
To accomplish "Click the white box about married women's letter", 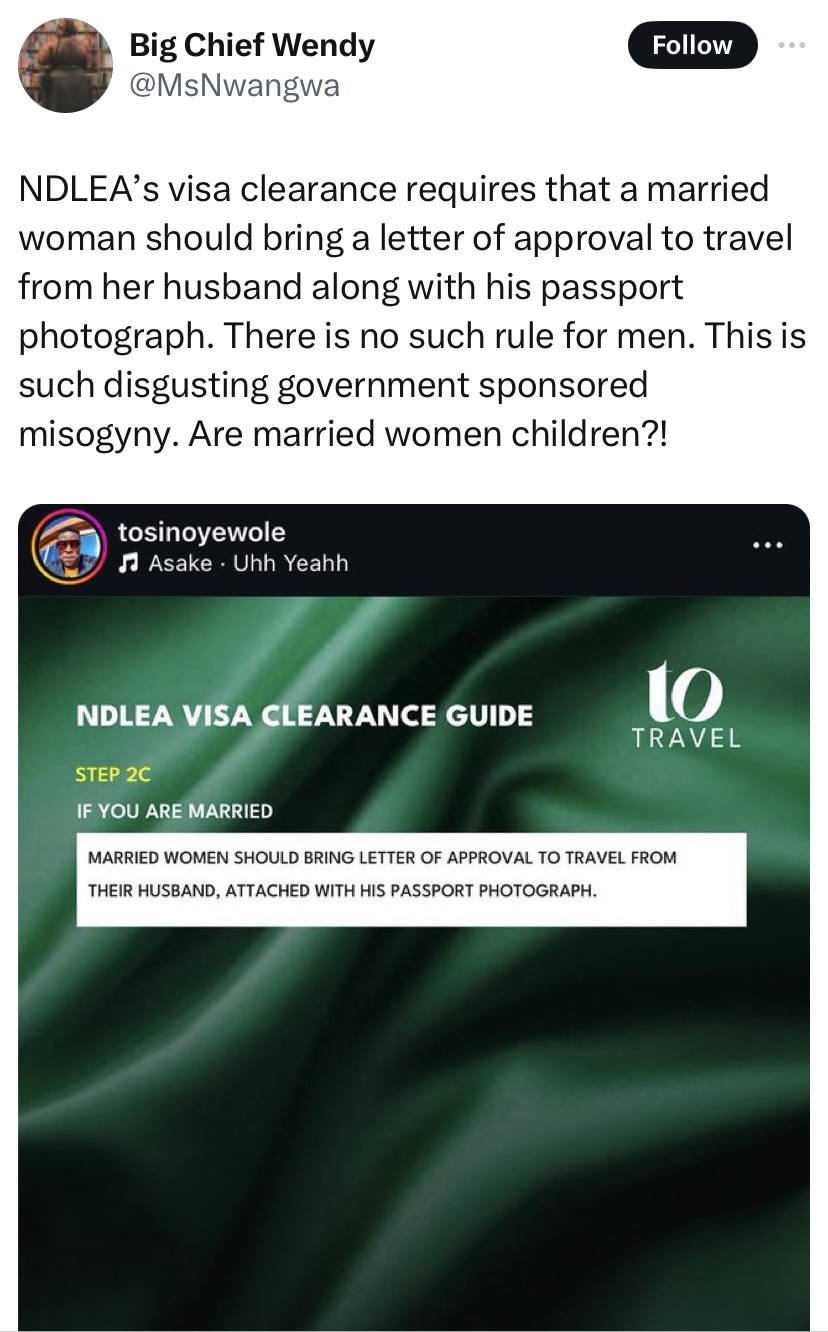I will (x=411, y=879).
